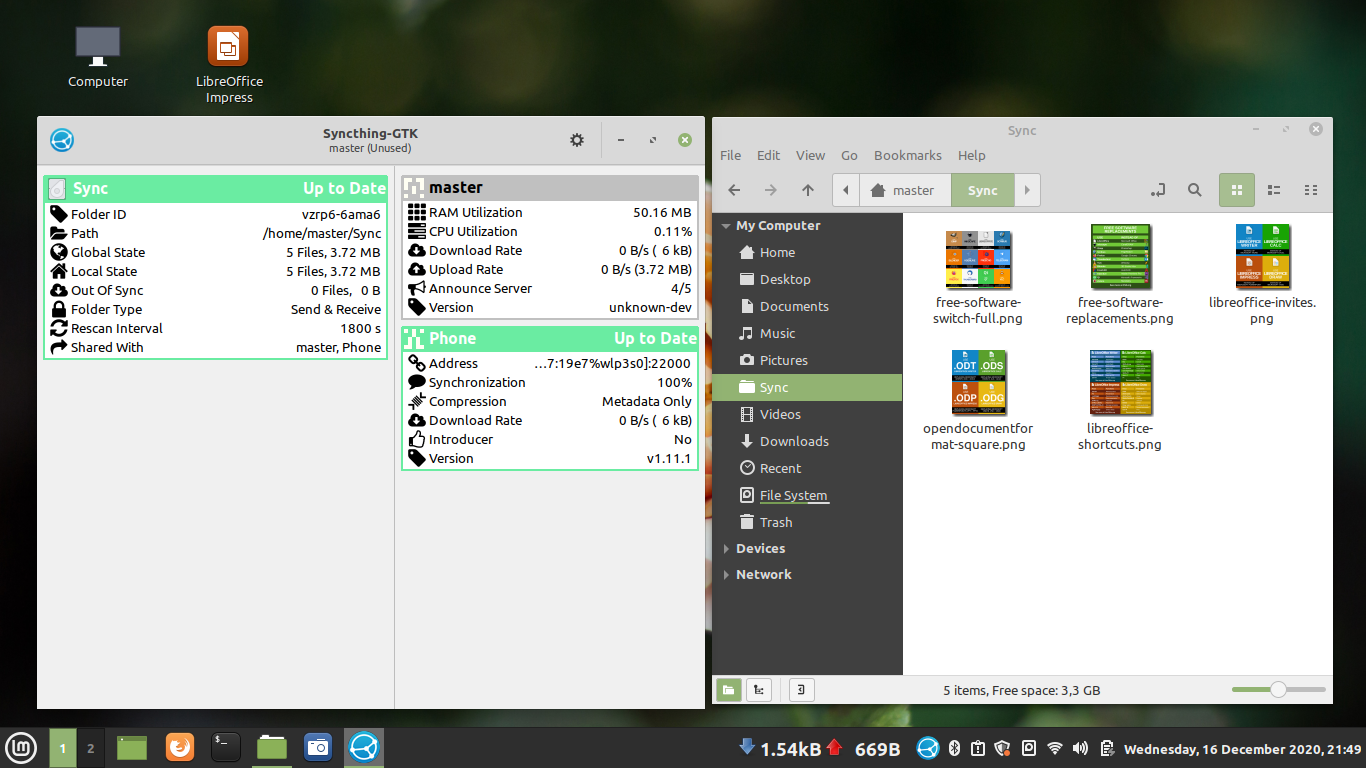Go back in the file manager

[734, 190]
